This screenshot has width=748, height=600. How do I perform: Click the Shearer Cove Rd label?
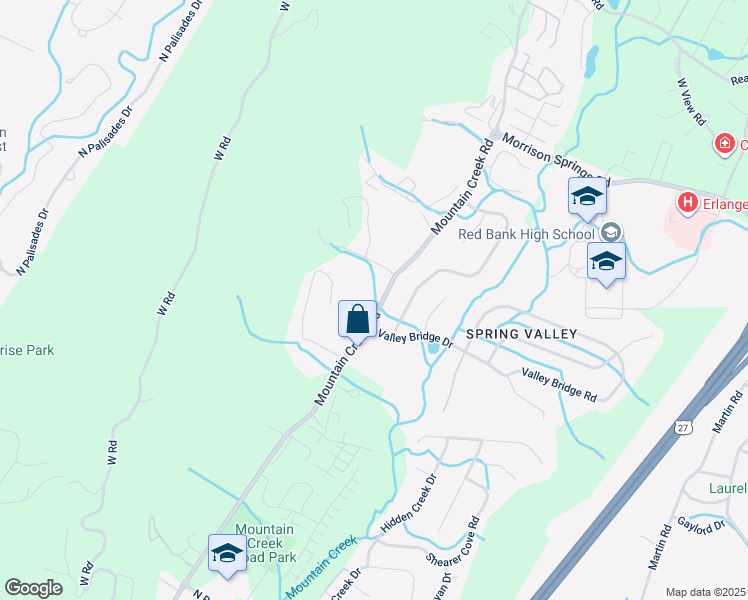coord(453,541)
